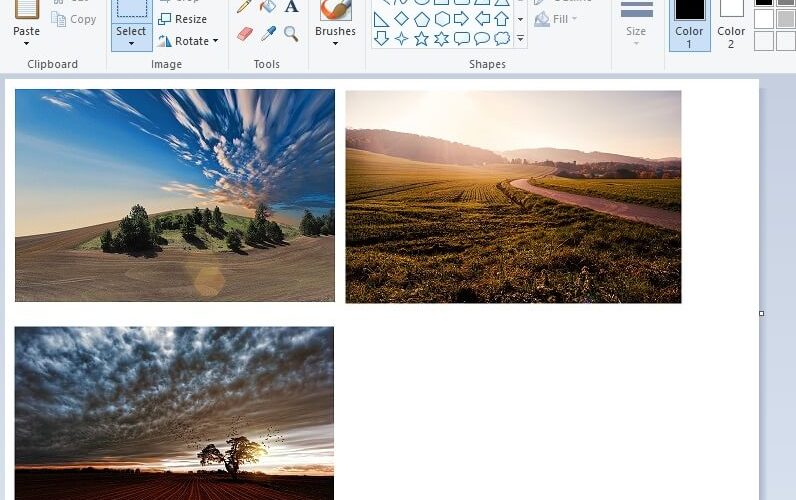The image size is (796, 500).
Task: Expand the full Shapes gallery
Action: [520, 39]
